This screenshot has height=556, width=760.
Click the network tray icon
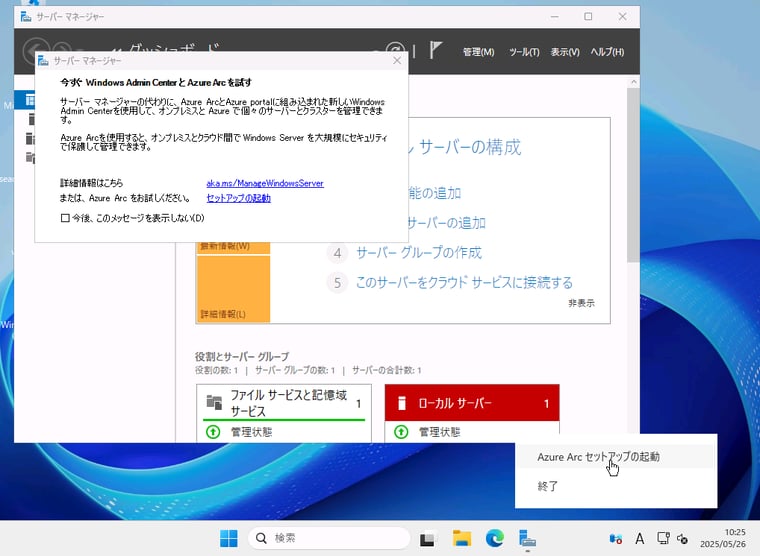[x=663, y=538]
